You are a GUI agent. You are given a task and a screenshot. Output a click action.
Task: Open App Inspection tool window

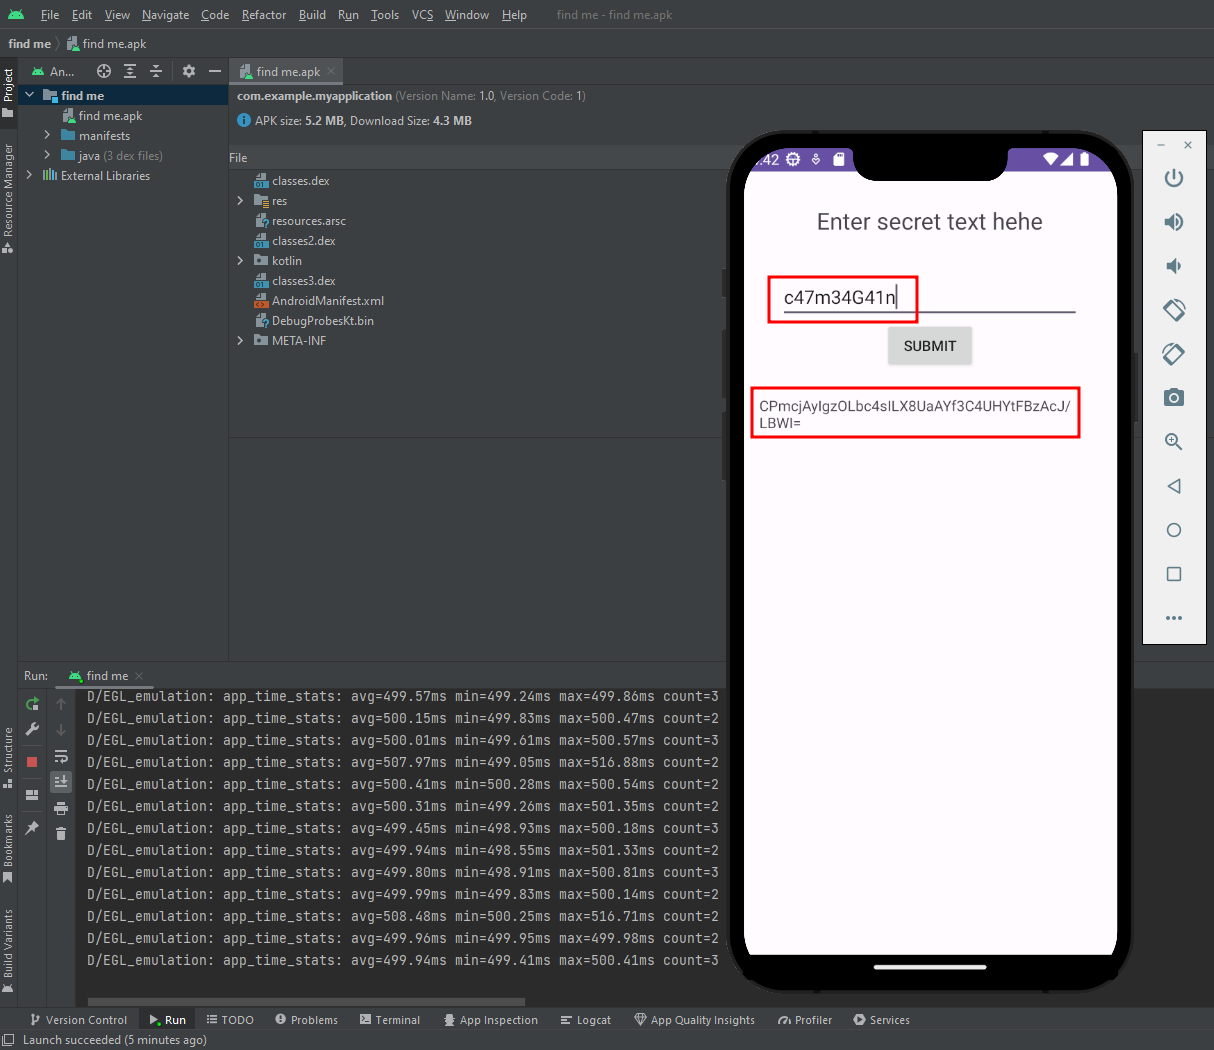pyautogui.click(x=491, y=1020)
